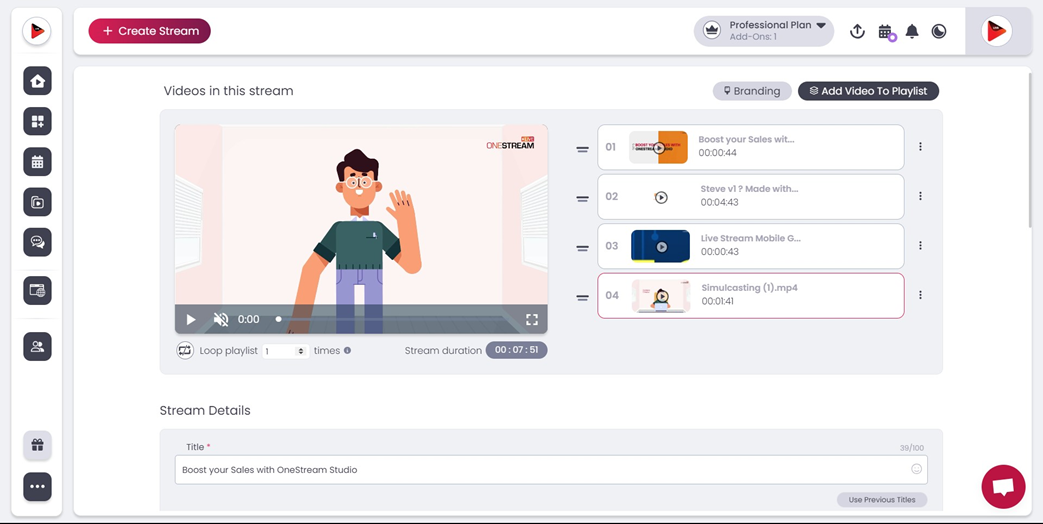This screenshot has width=1043, height=524.
Task: Open options menu for Live Stream Mobile video
Action: tap(921, 245)
